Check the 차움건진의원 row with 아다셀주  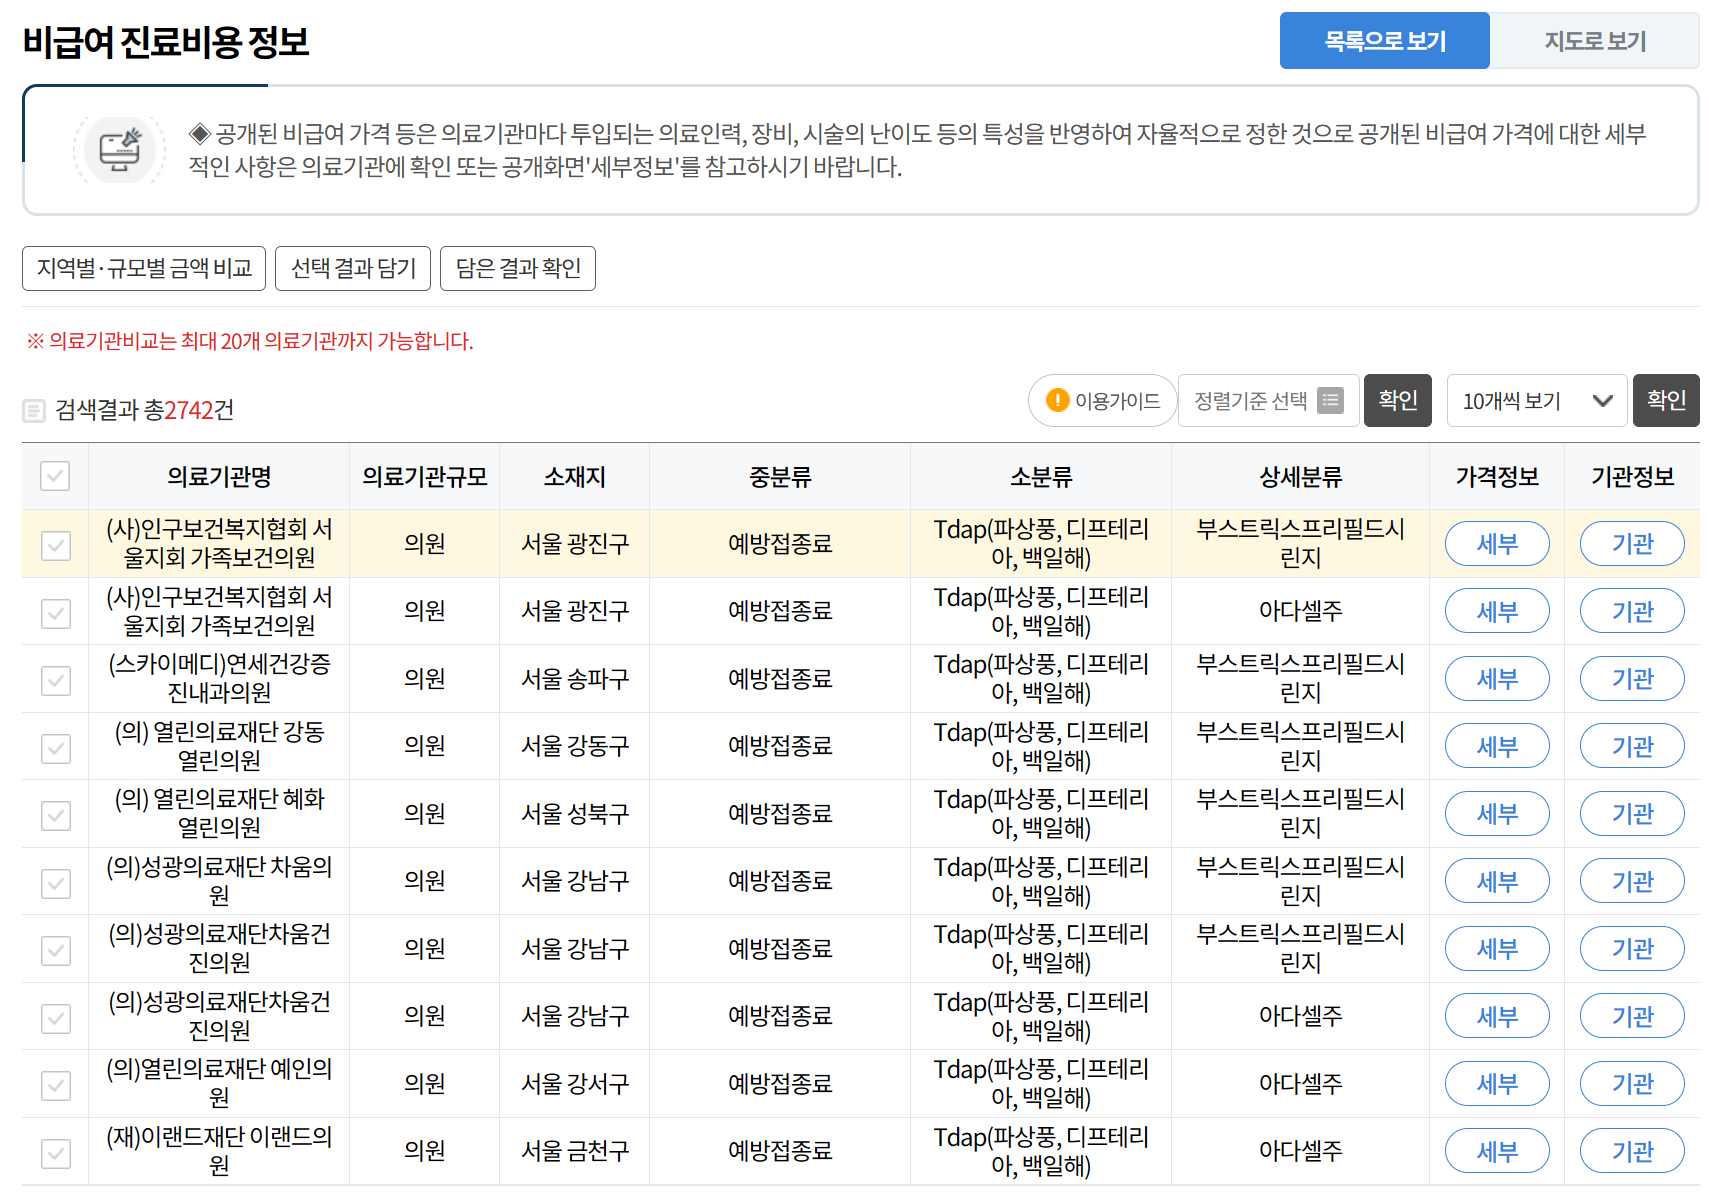point(56,1017)
